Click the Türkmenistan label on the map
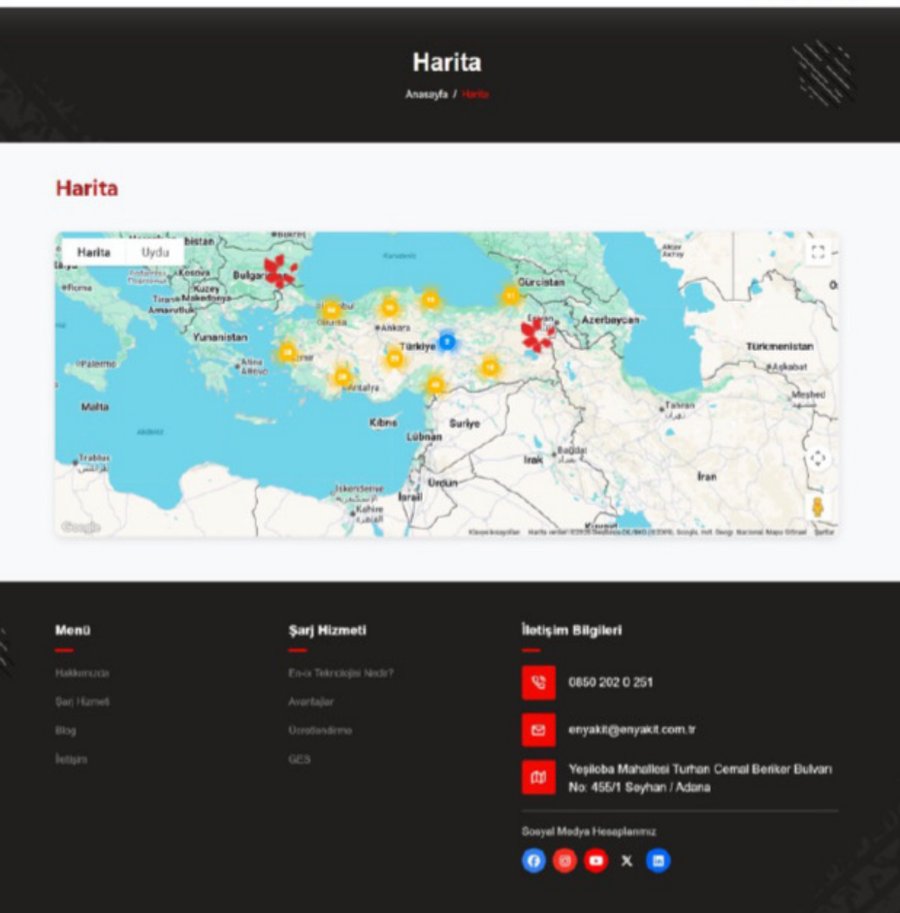This screenshot has height=913, width=900. point(780,346)
